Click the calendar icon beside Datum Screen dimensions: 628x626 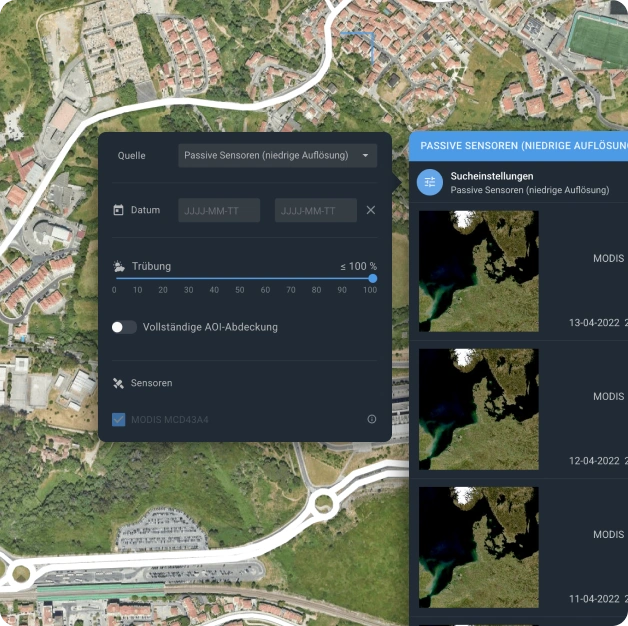118,210
